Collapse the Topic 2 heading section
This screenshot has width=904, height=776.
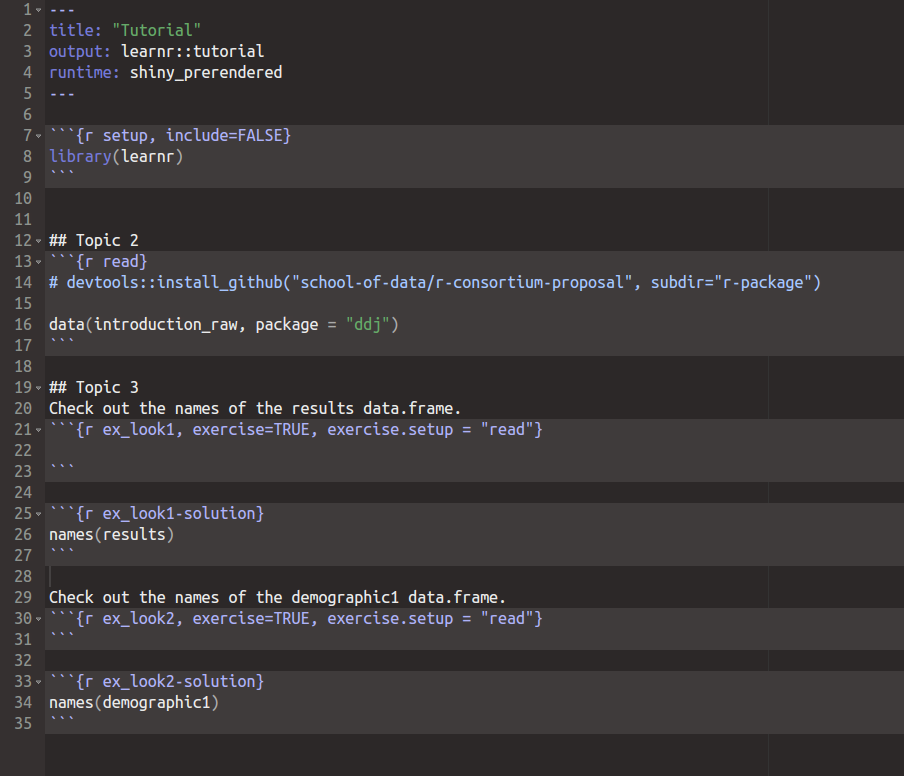point(37,240)
